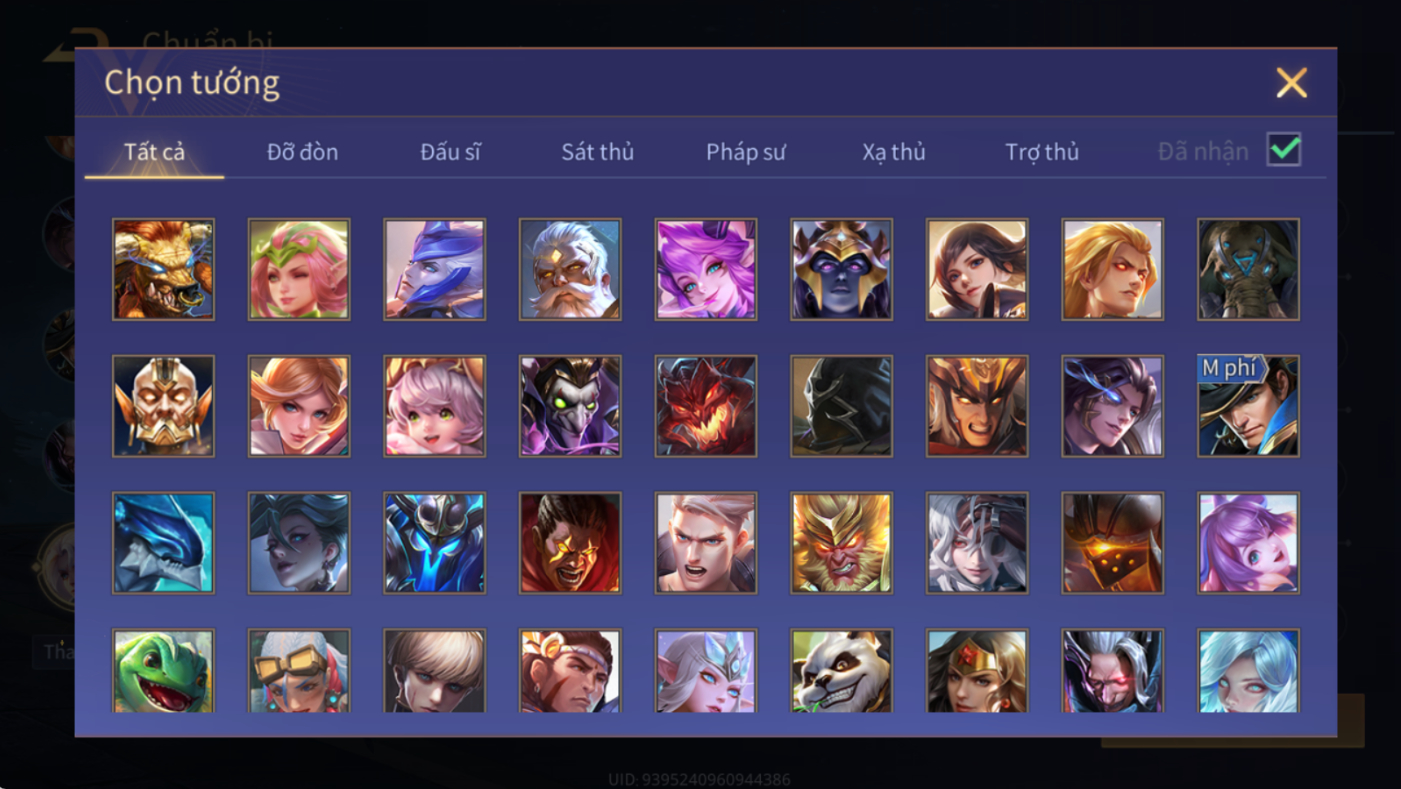Show the Trợ thủ hero category

[1042, 152]
